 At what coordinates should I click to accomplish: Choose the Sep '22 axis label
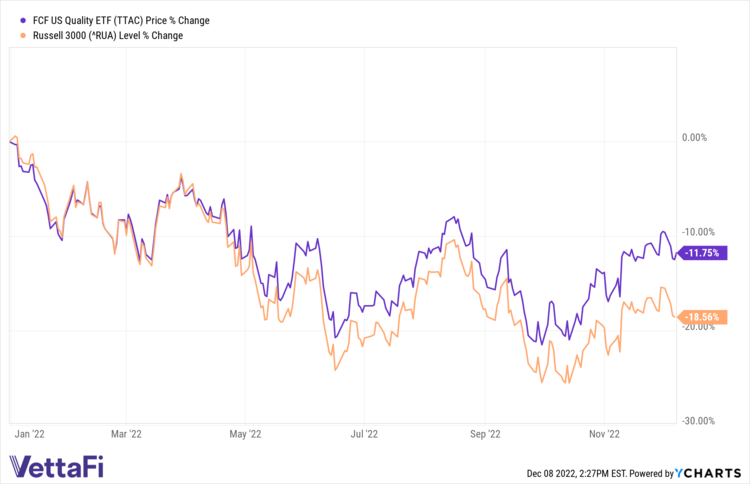coord(484,434)
